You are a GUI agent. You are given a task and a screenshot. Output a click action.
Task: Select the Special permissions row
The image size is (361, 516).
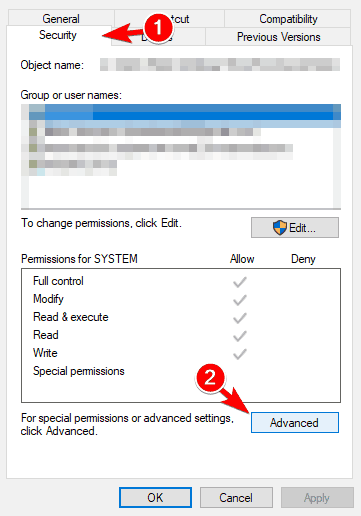[79, 371]
